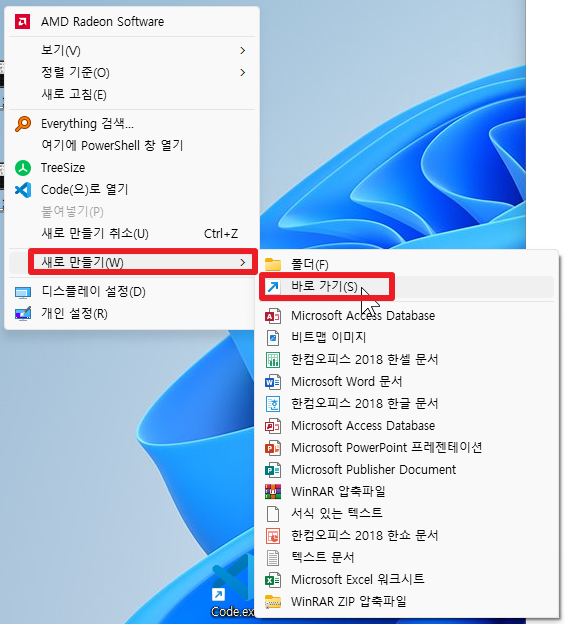The image size is (565, 624).
Task: Expand the 보기(V) submenu arrow
Action: click(x=243, y=51)
